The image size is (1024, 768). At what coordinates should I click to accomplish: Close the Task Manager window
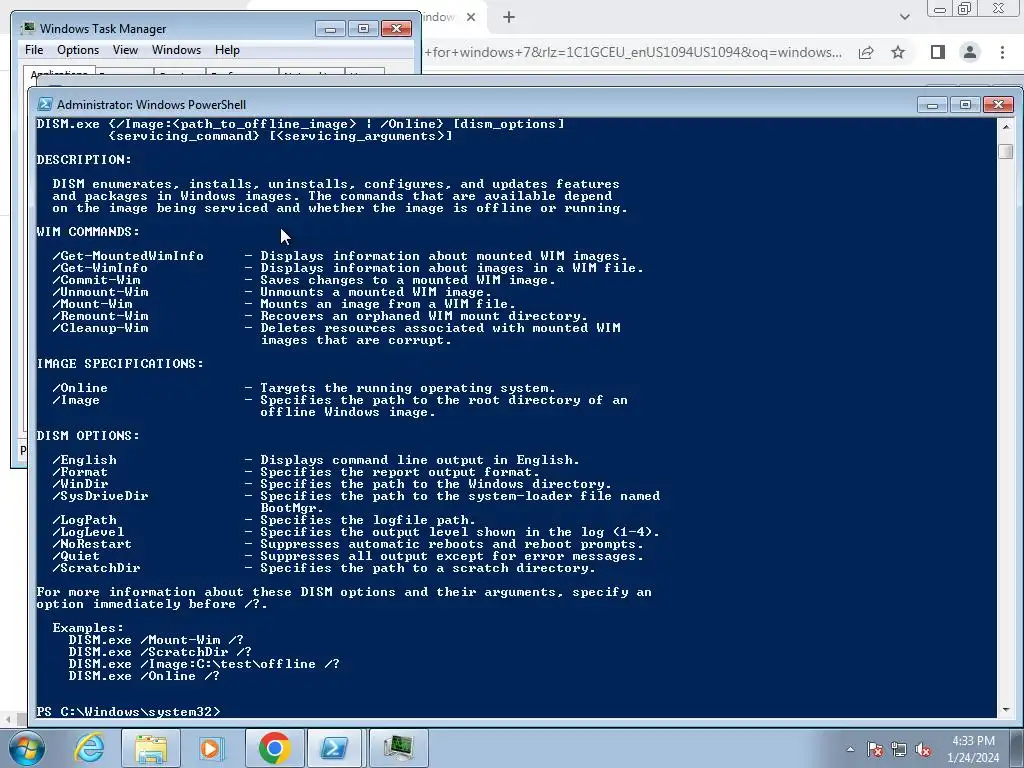pos(396,29)
